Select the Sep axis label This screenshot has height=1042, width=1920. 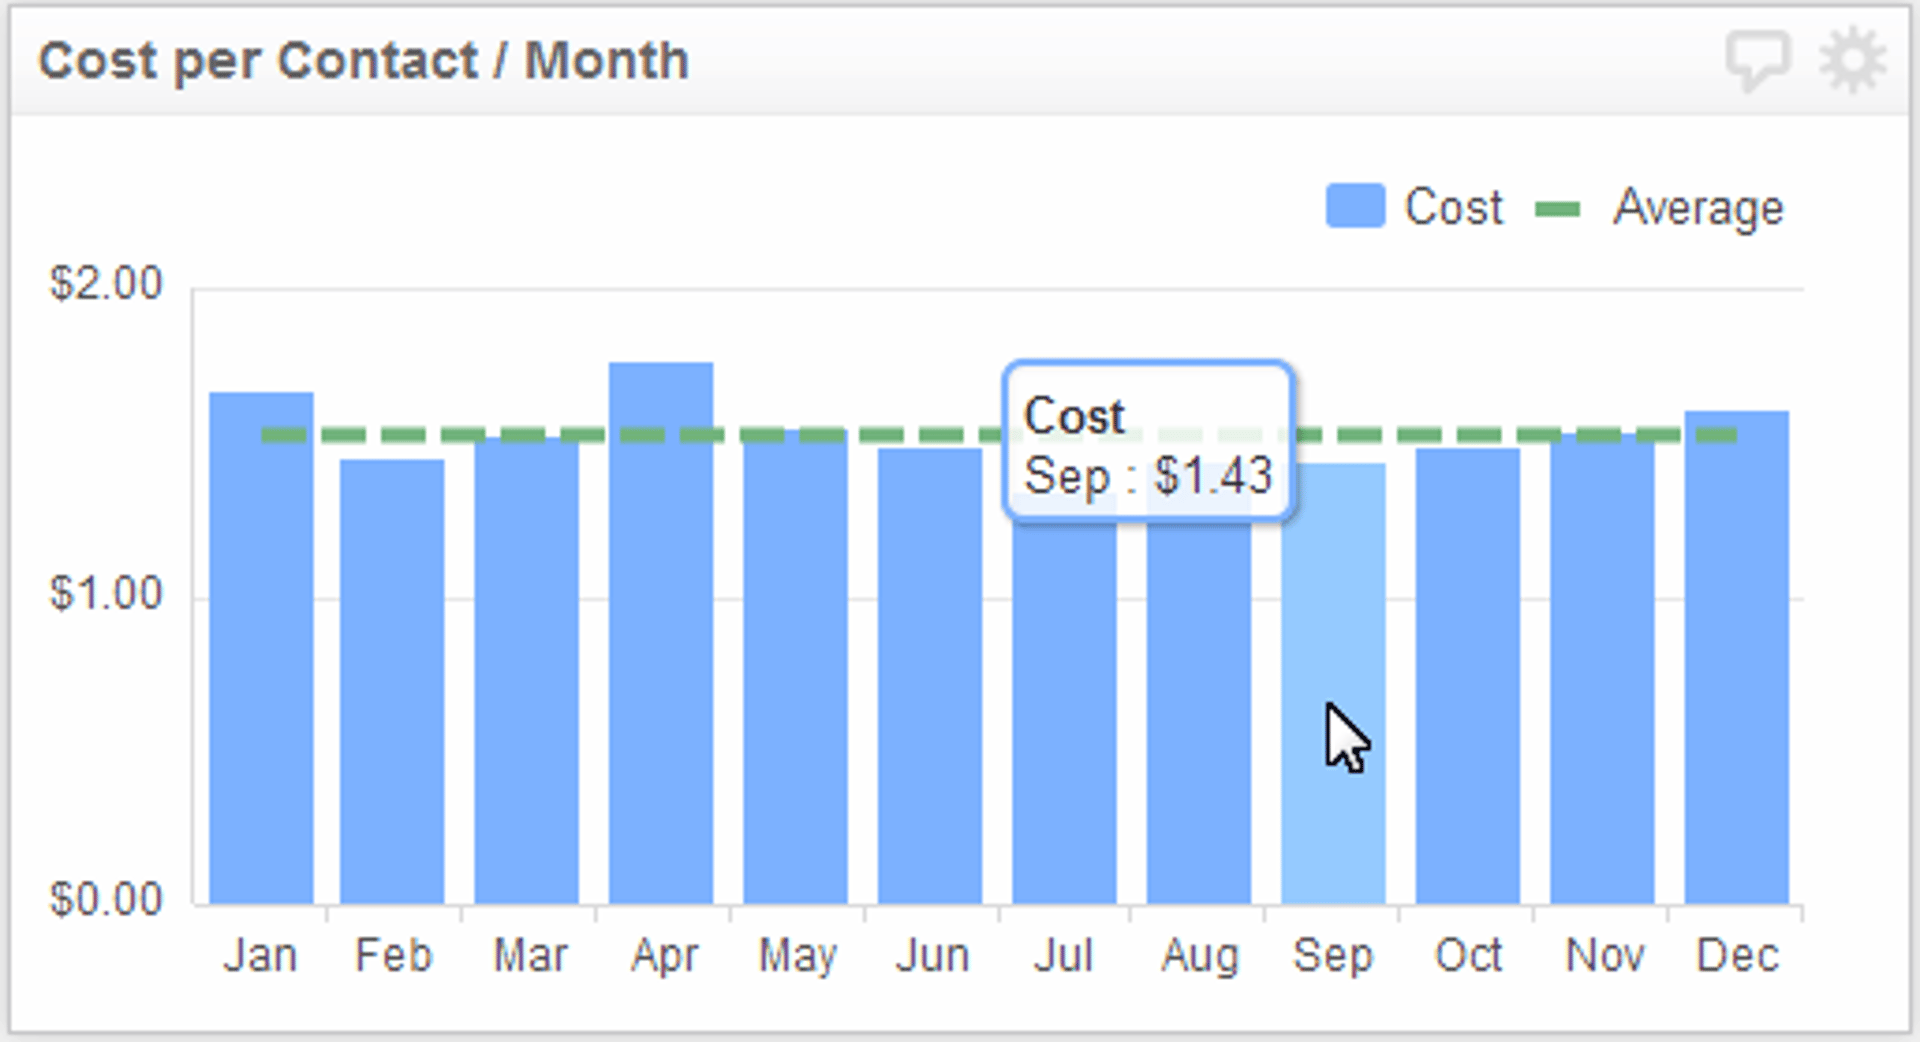point(1332,955)
